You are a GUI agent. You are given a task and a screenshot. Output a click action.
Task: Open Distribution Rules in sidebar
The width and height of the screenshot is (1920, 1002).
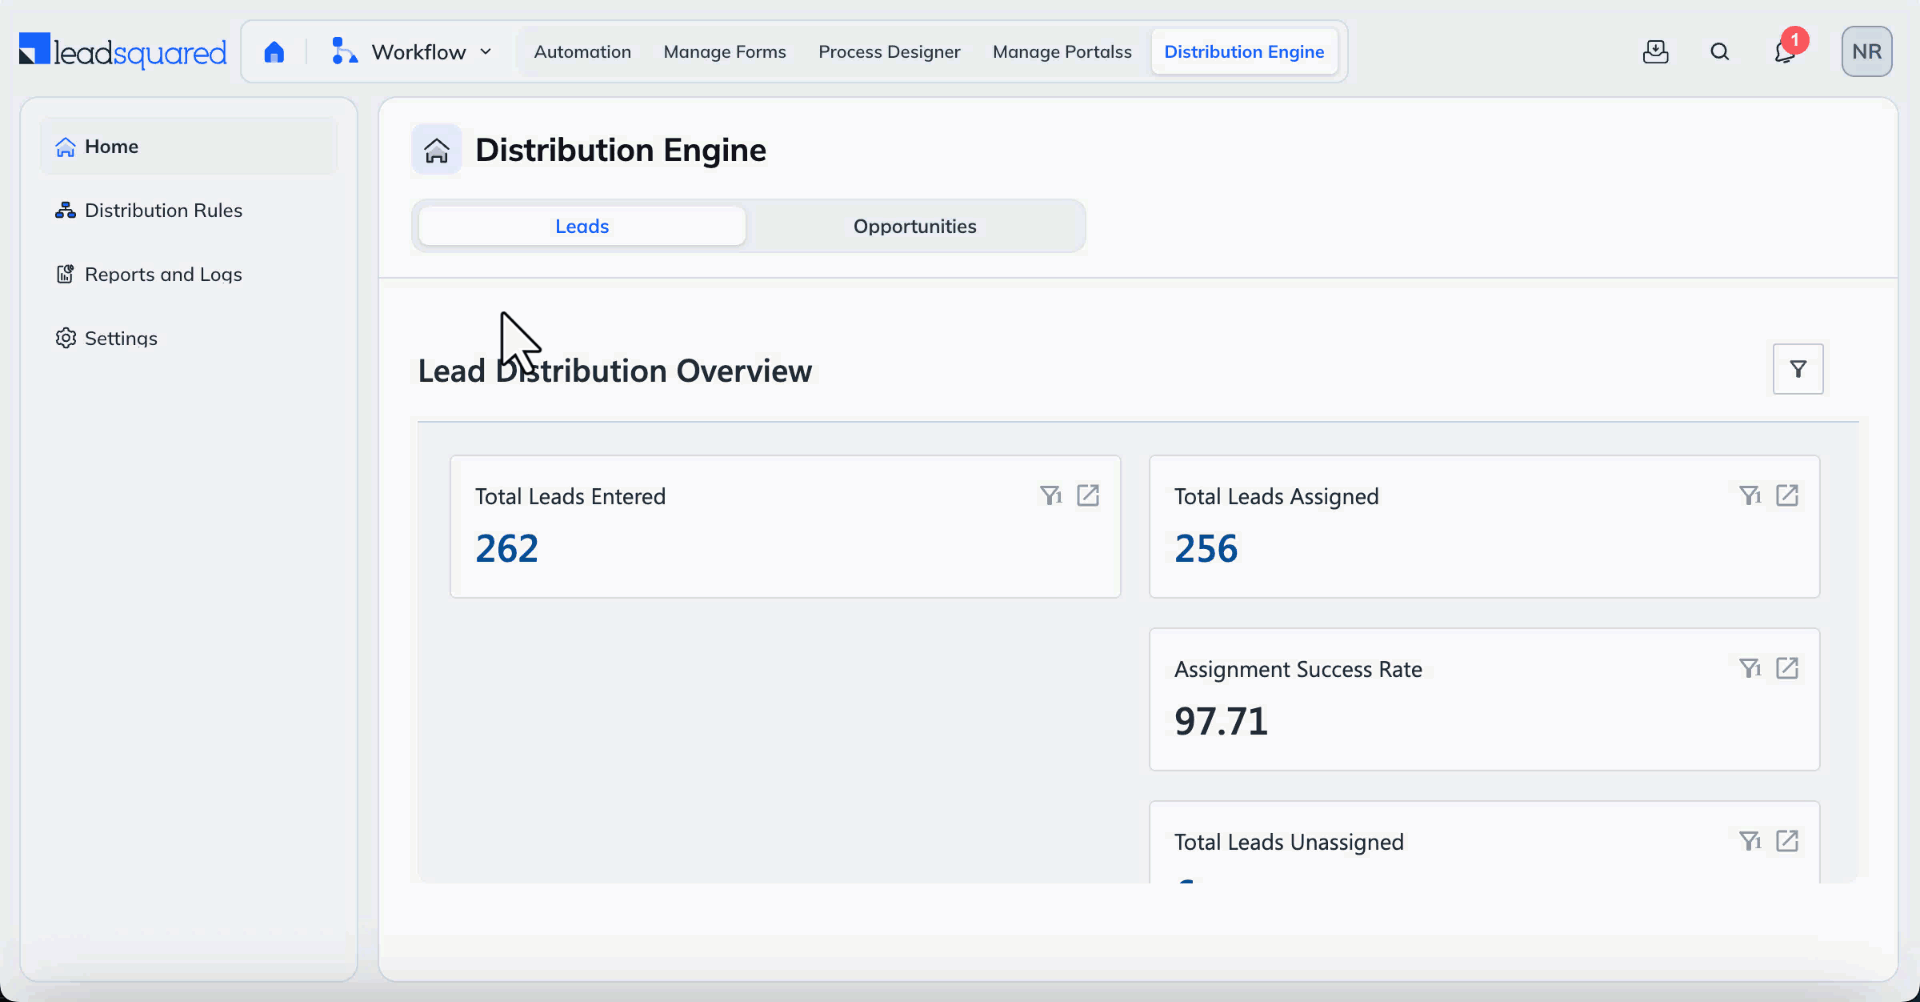point(163,210)
